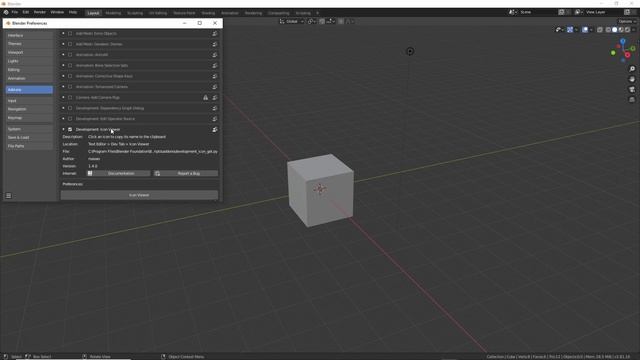Click the Report a Bug button
640x360 pixels.
coord(186,173)
